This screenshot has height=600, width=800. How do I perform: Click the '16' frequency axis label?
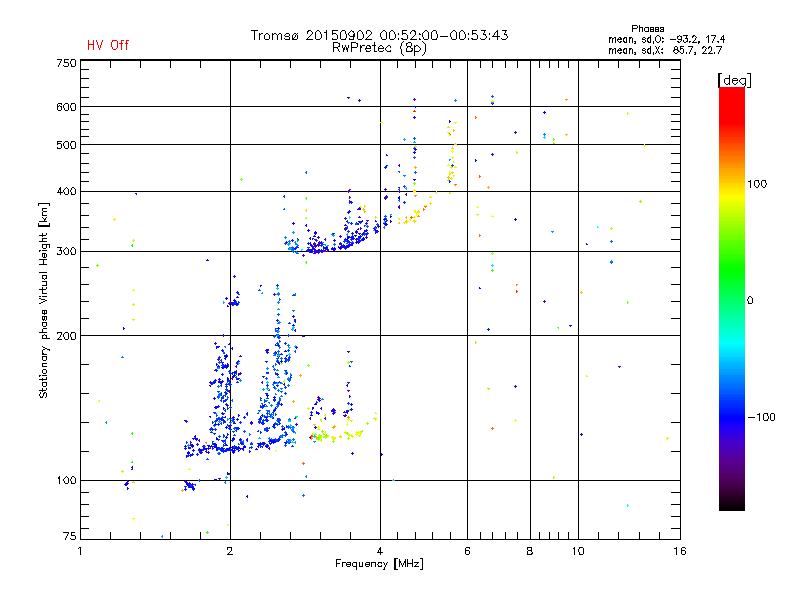coord(680,551)
